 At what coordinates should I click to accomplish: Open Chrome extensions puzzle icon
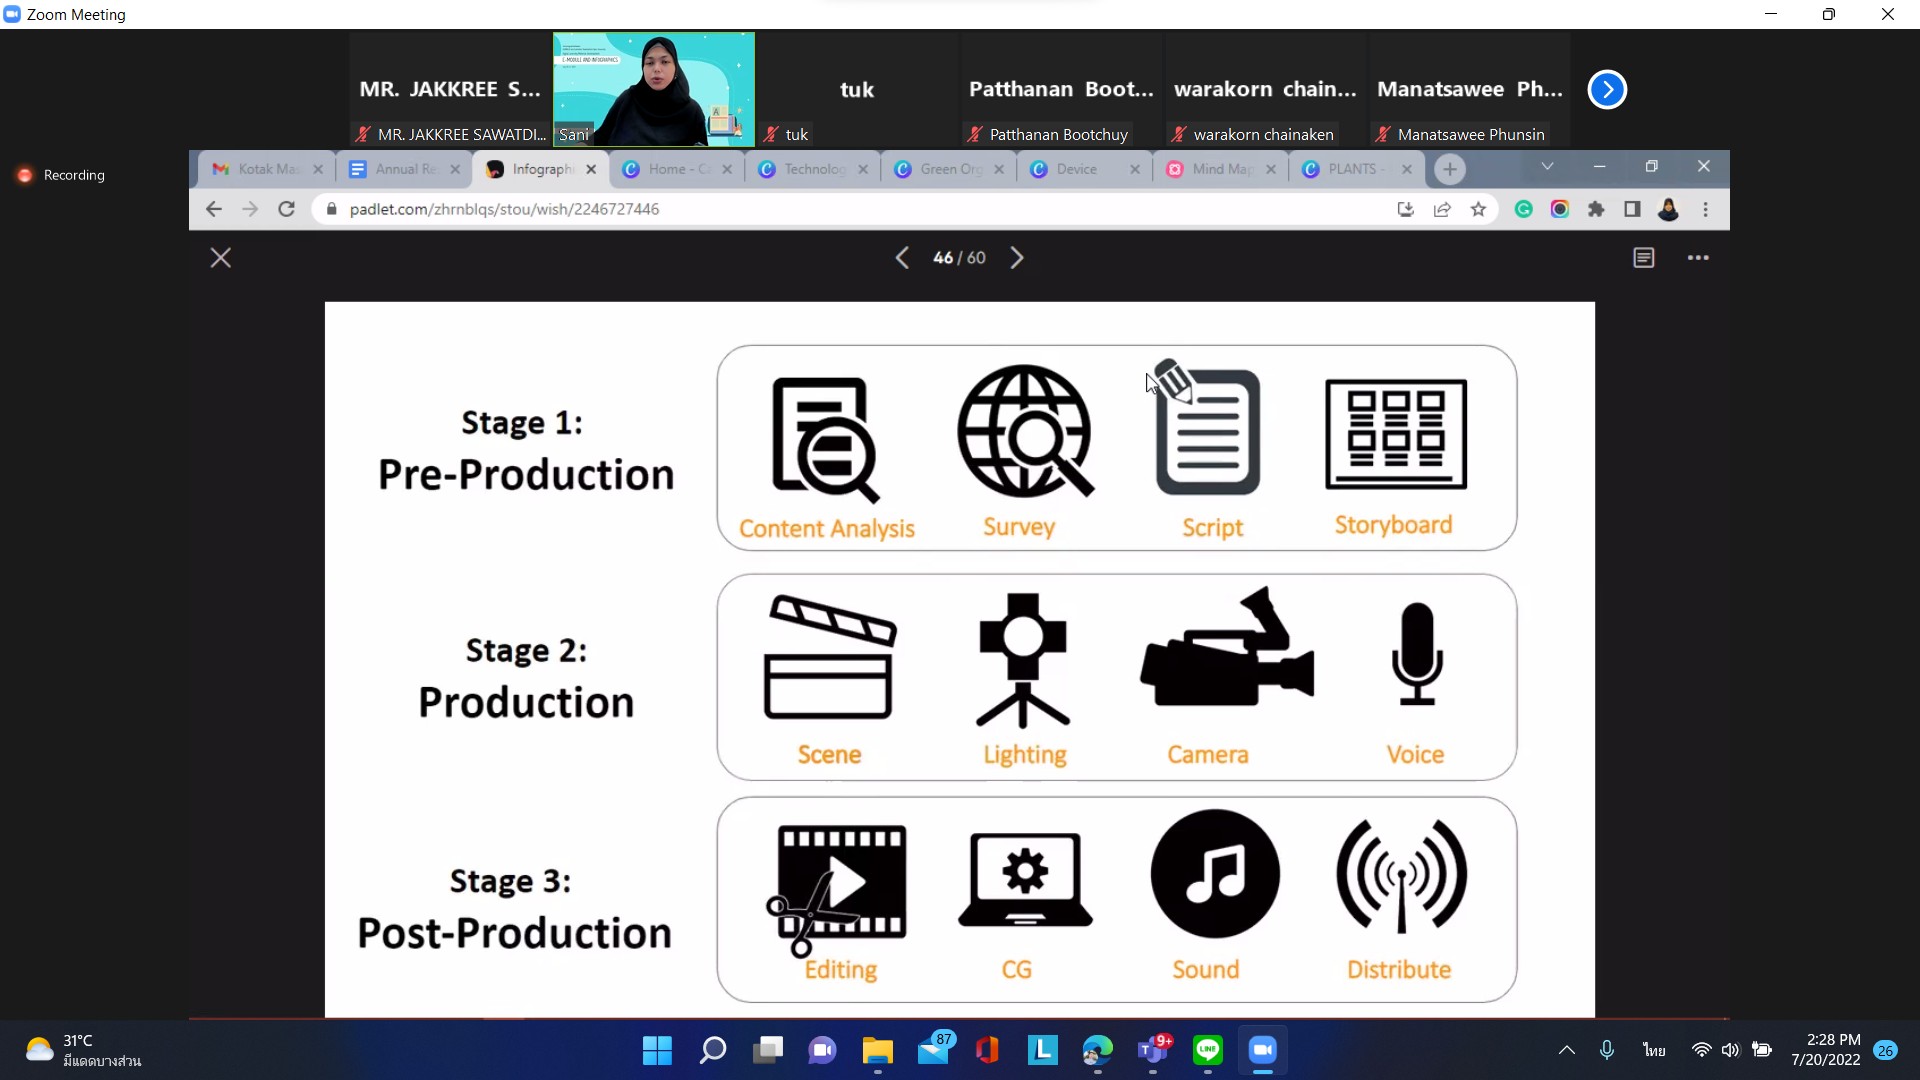[x=1596, y=209]
